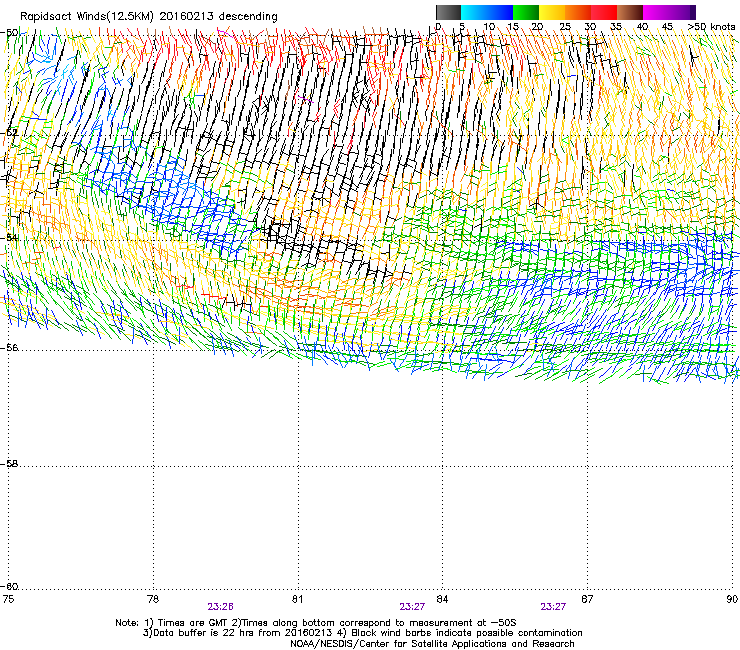Click the 'Rapidscat Winds(12.5KM)' title text

[88, 17]
